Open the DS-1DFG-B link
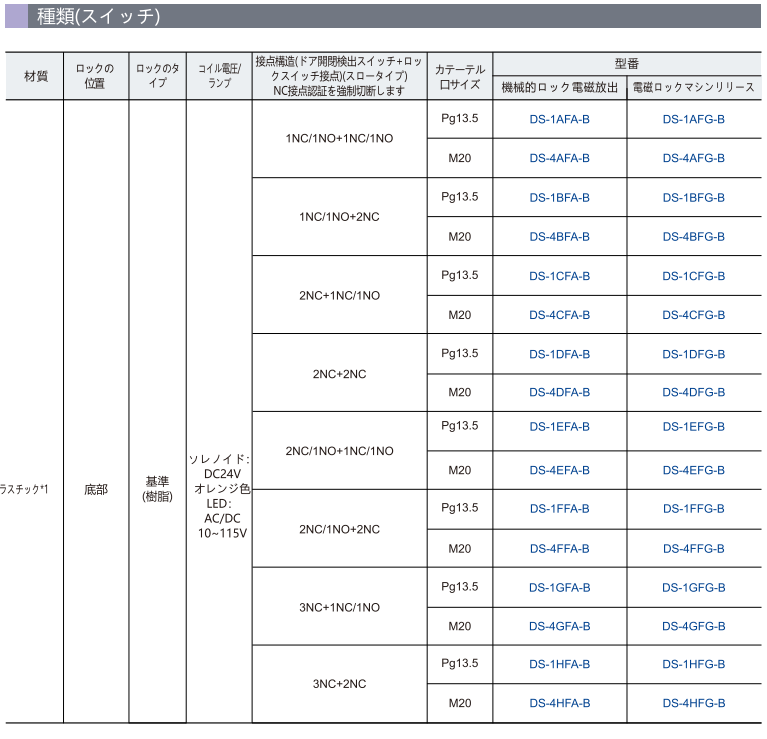Image resolution: width=767 pixels, height=739 pixels. click(693, 354)
